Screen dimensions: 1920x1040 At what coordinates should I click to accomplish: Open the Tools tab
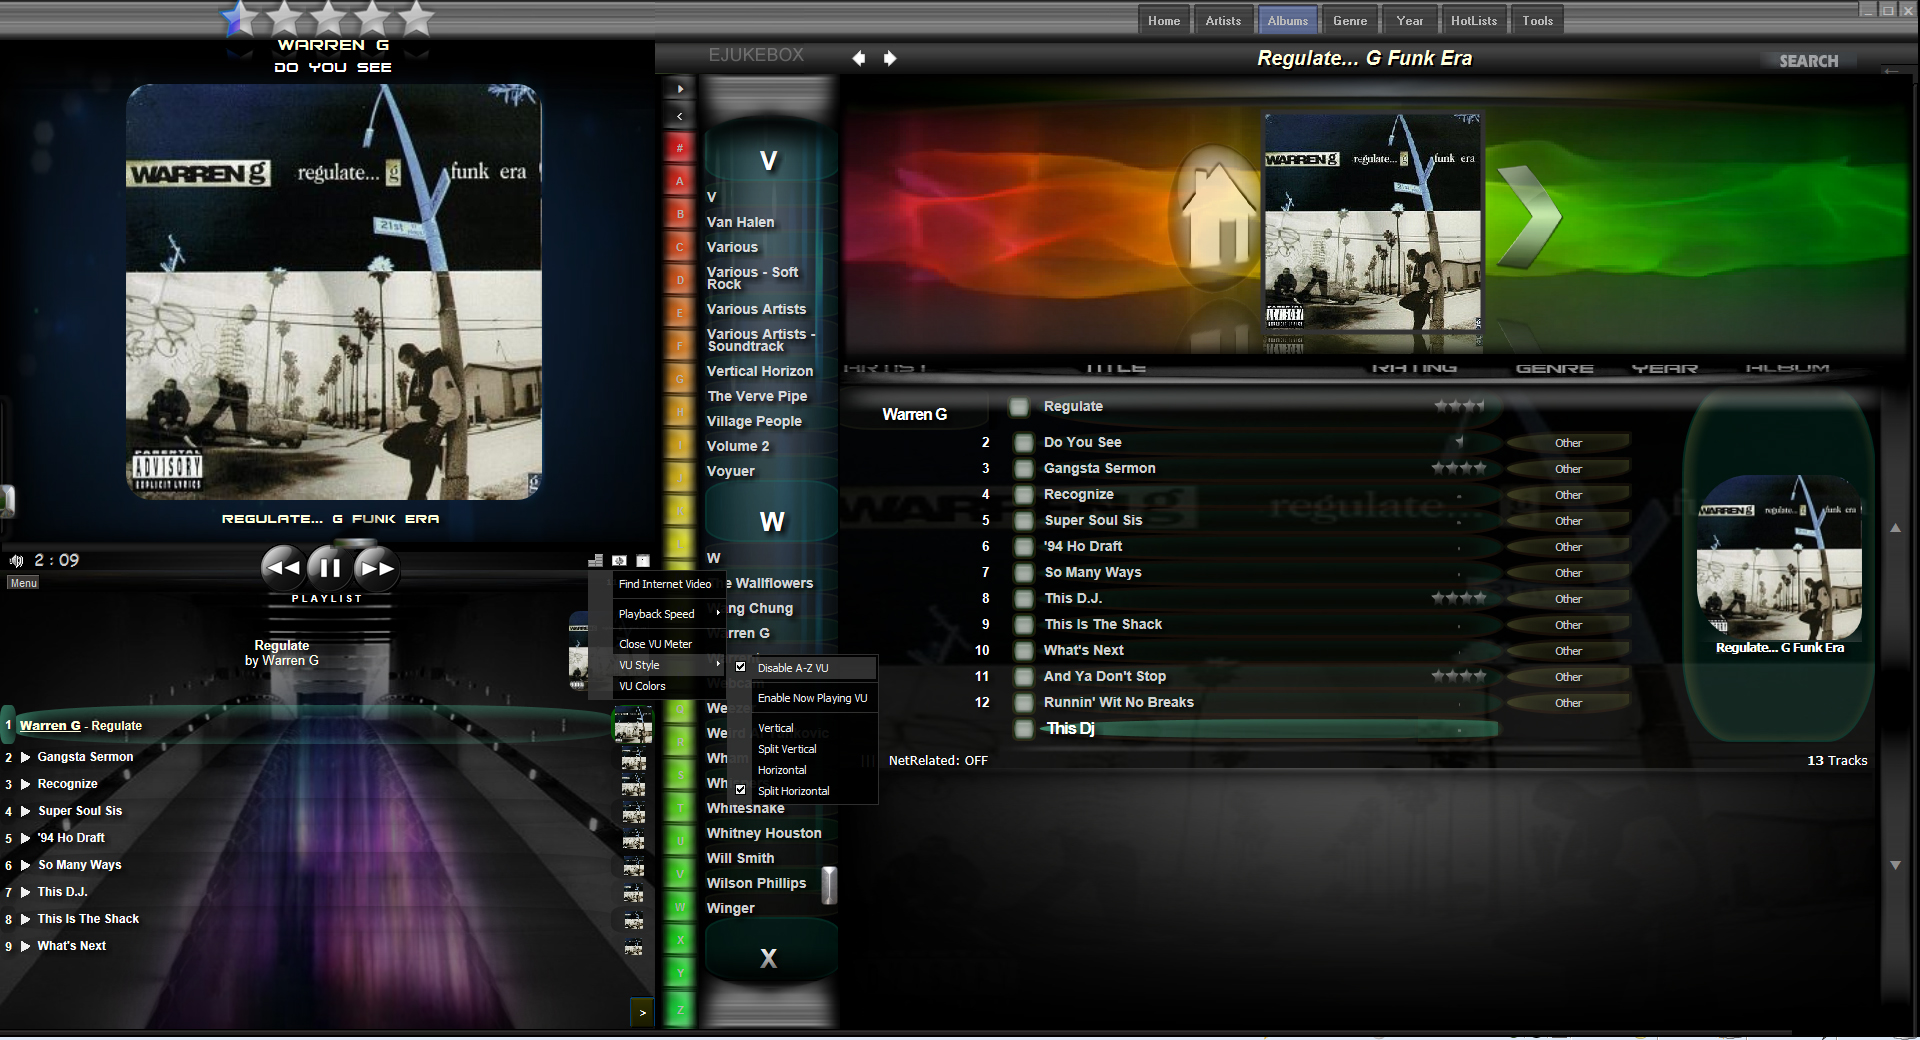(1538, 20)
